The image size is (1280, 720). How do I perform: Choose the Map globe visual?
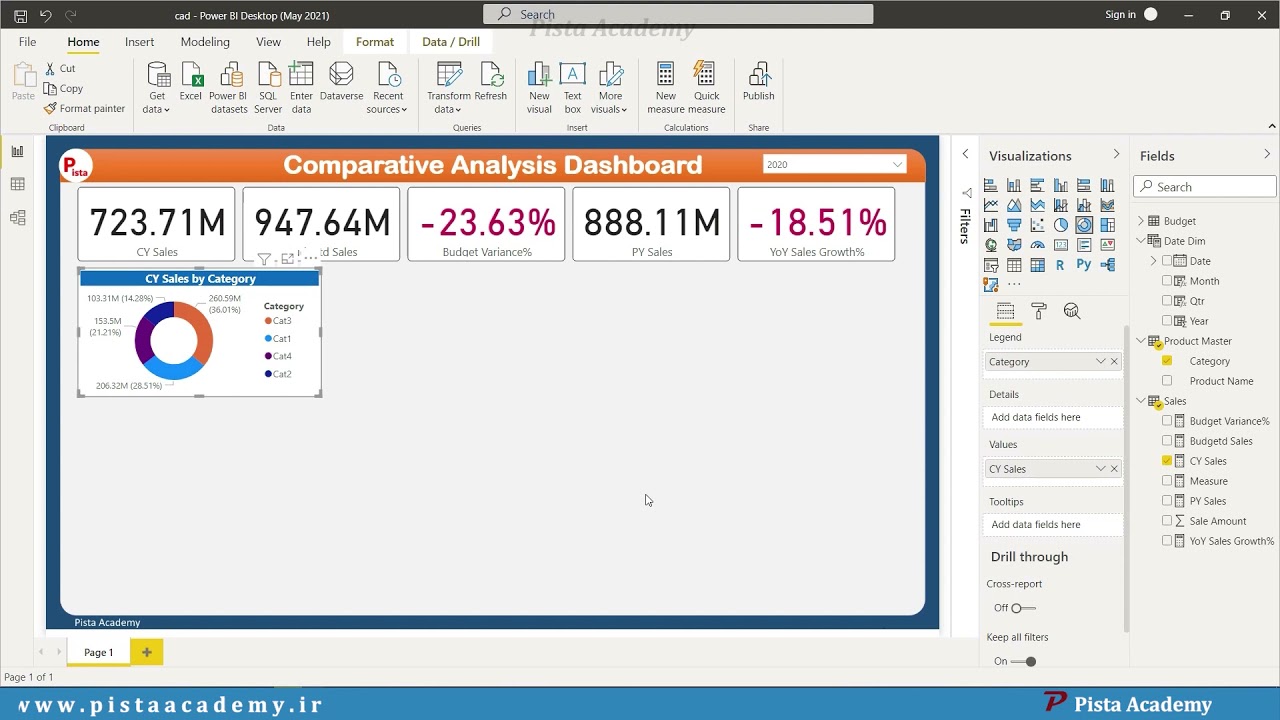pos(990,245)
